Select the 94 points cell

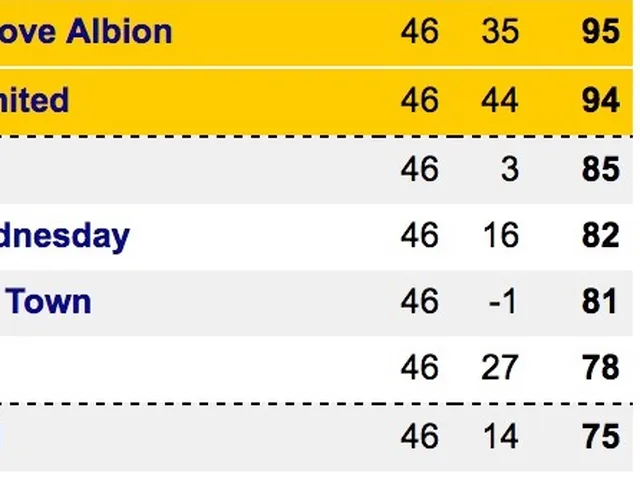600,100
